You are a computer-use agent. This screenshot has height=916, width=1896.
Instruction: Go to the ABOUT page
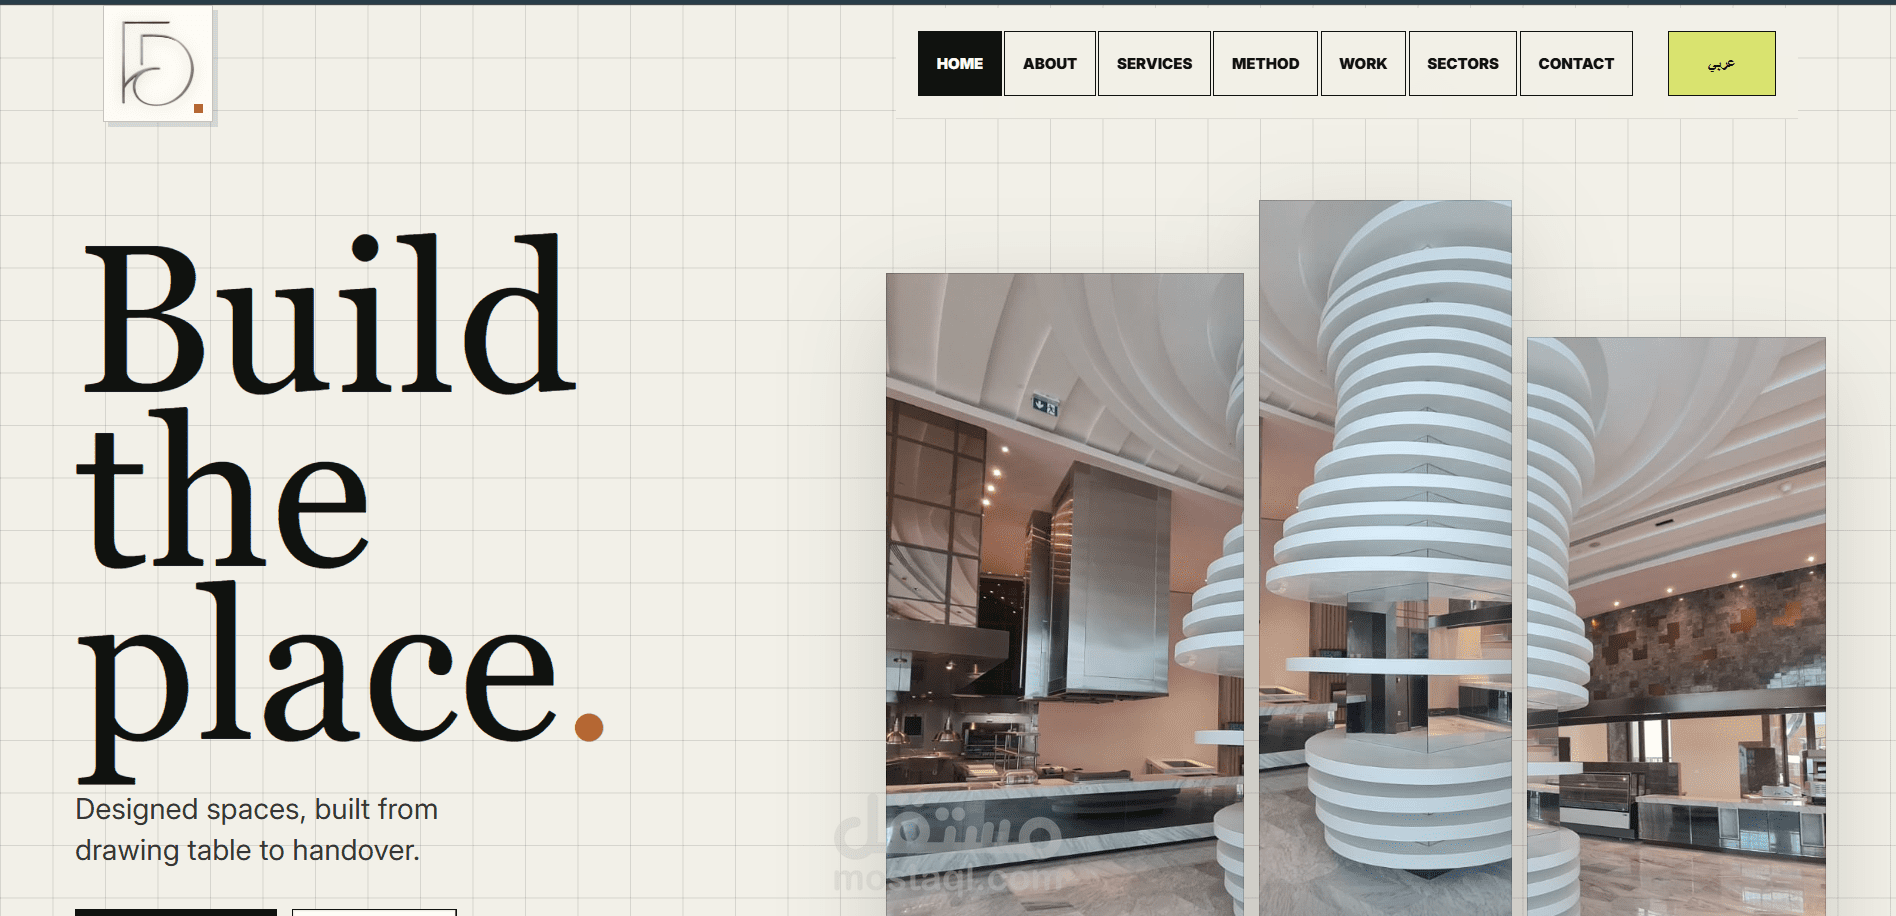(x=1050, y=64)
